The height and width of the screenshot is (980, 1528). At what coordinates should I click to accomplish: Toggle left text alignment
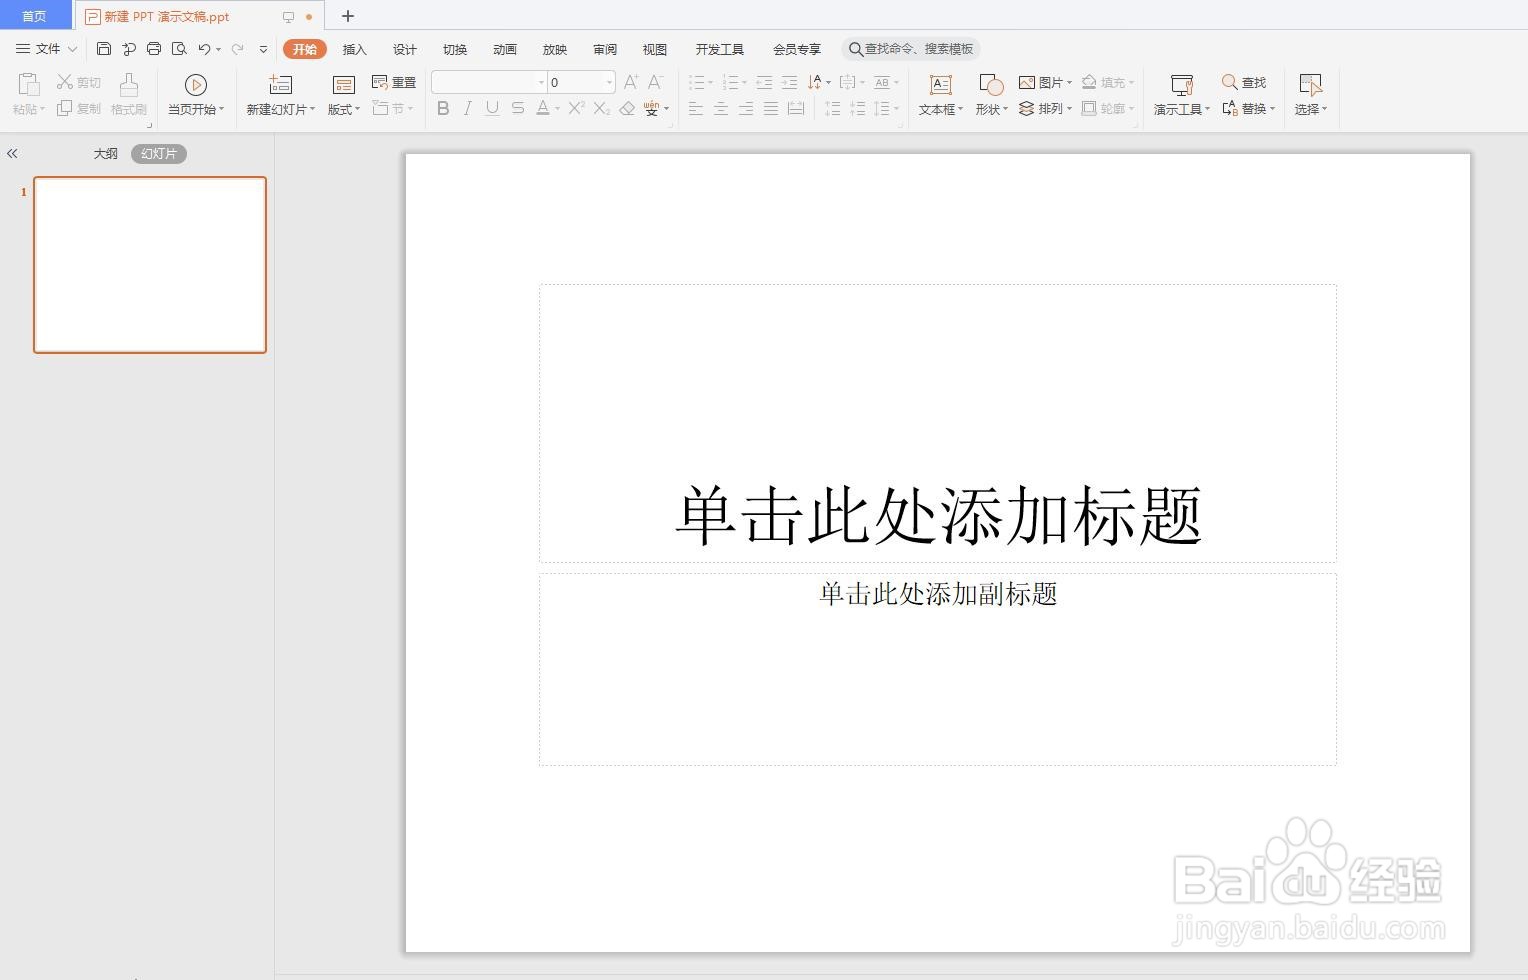click(x=696, y=108)
